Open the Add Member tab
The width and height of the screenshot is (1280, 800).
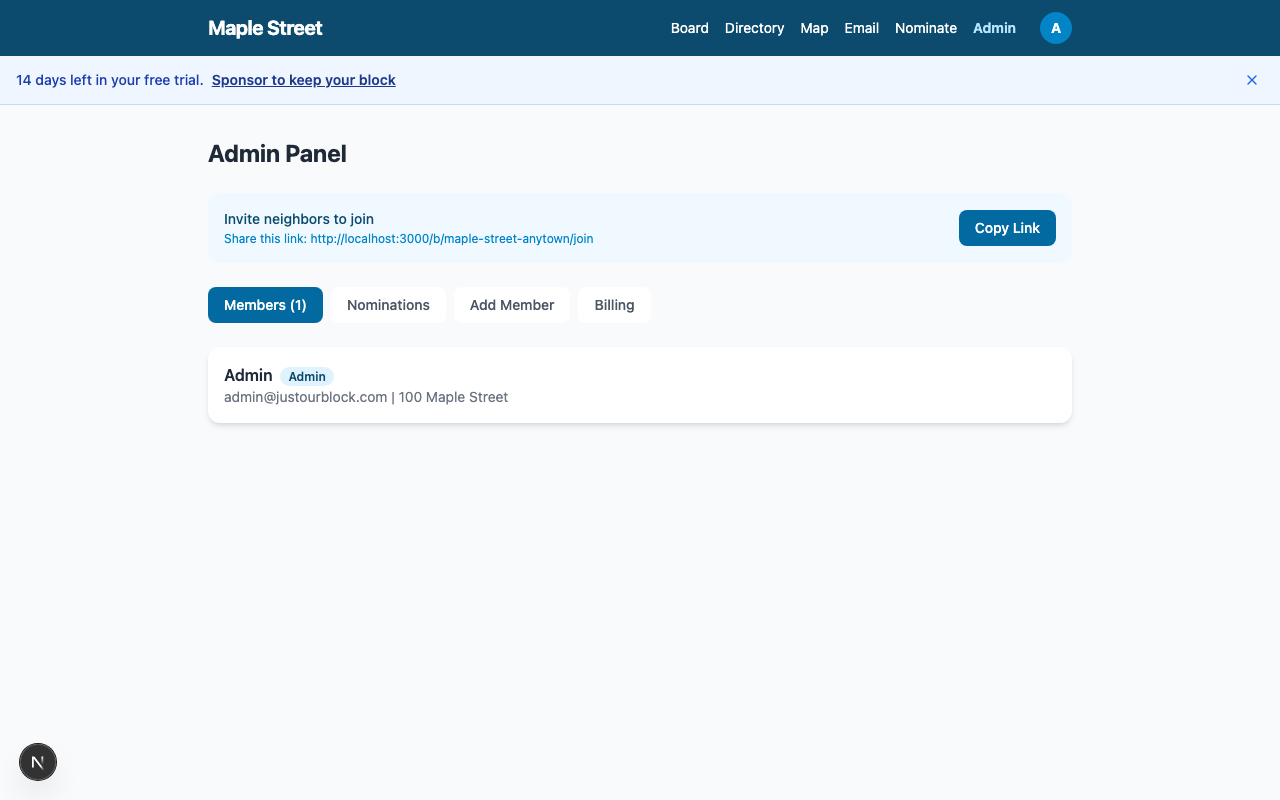click(x=511, y=305)
